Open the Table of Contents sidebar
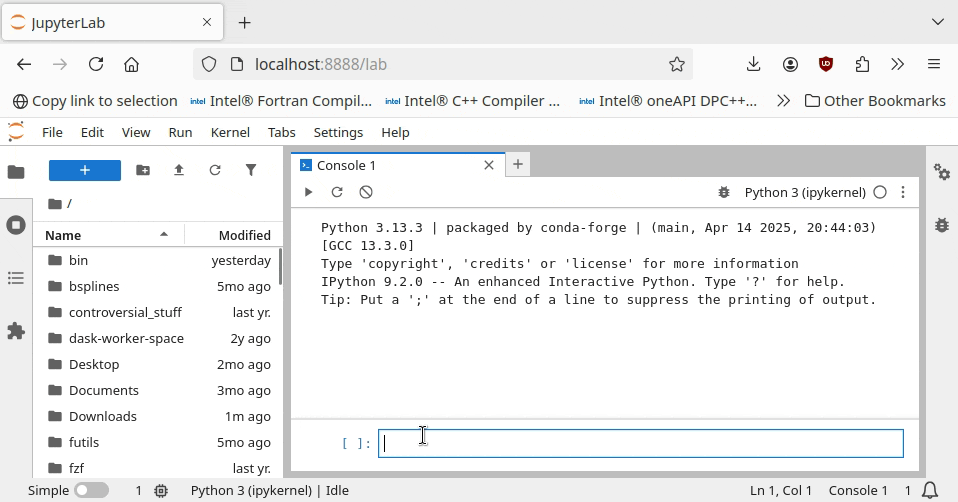958x502 pixels. (16, 278)
